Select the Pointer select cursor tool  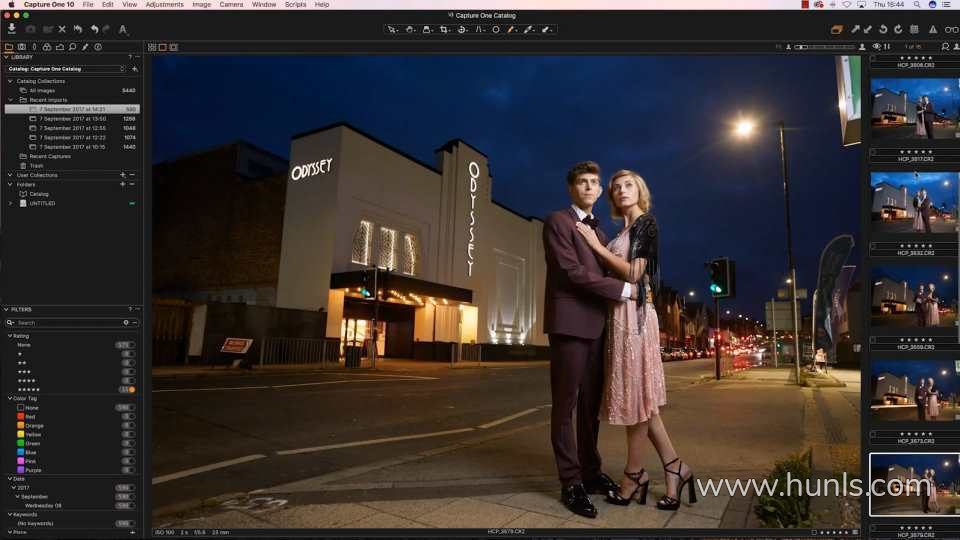pos(392,29)
